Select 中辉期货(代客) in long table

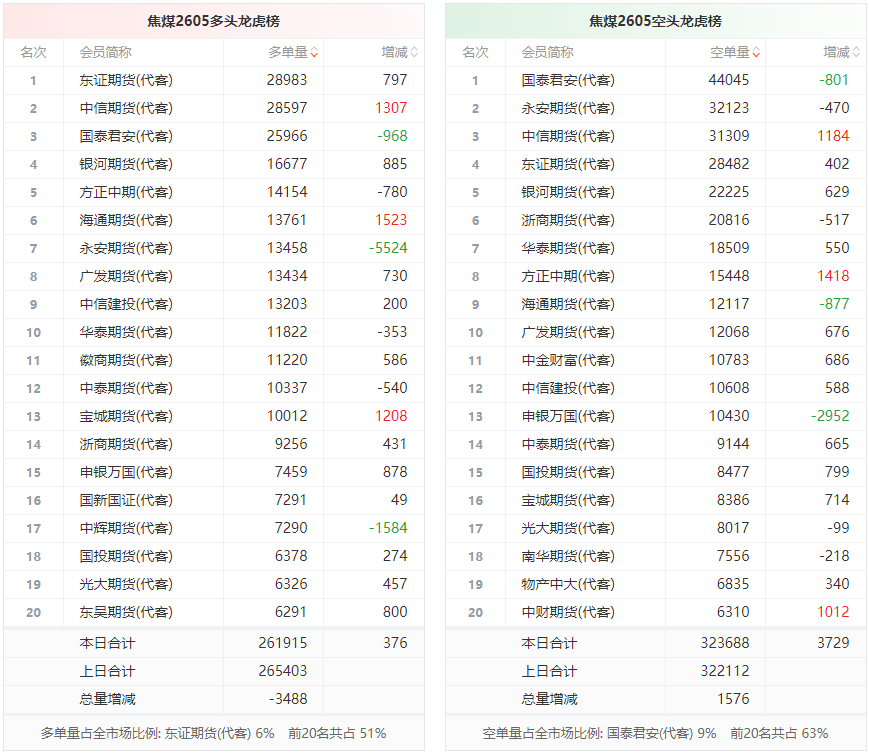[126, 528]
